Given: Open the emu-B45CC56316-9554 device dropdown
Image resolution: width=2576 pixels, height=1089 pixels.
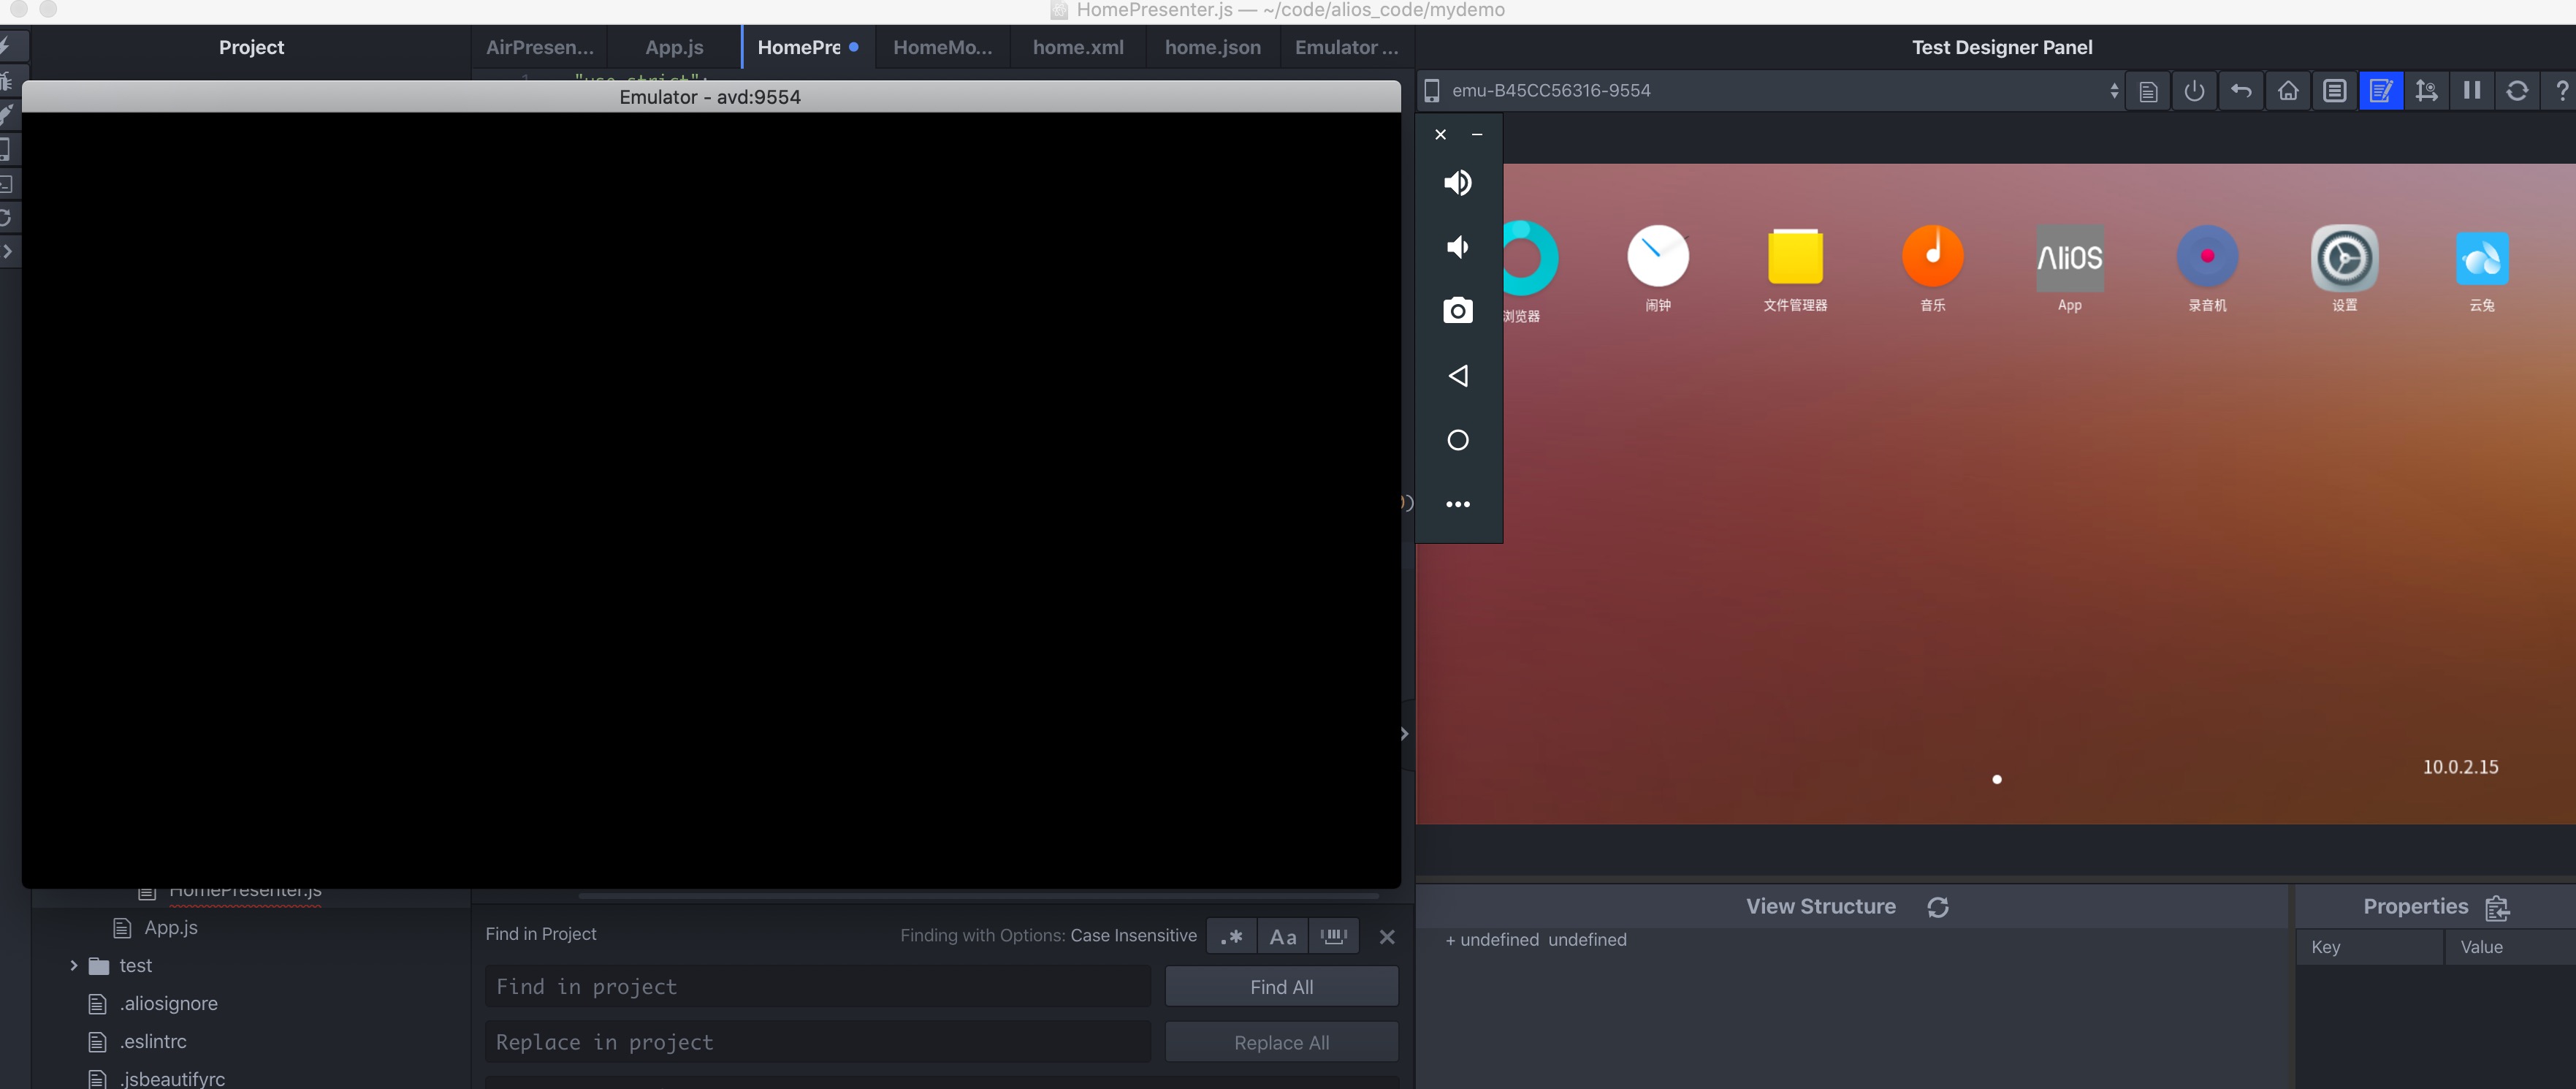Looking at the screenshot, I should click(x=1771, y=91).
